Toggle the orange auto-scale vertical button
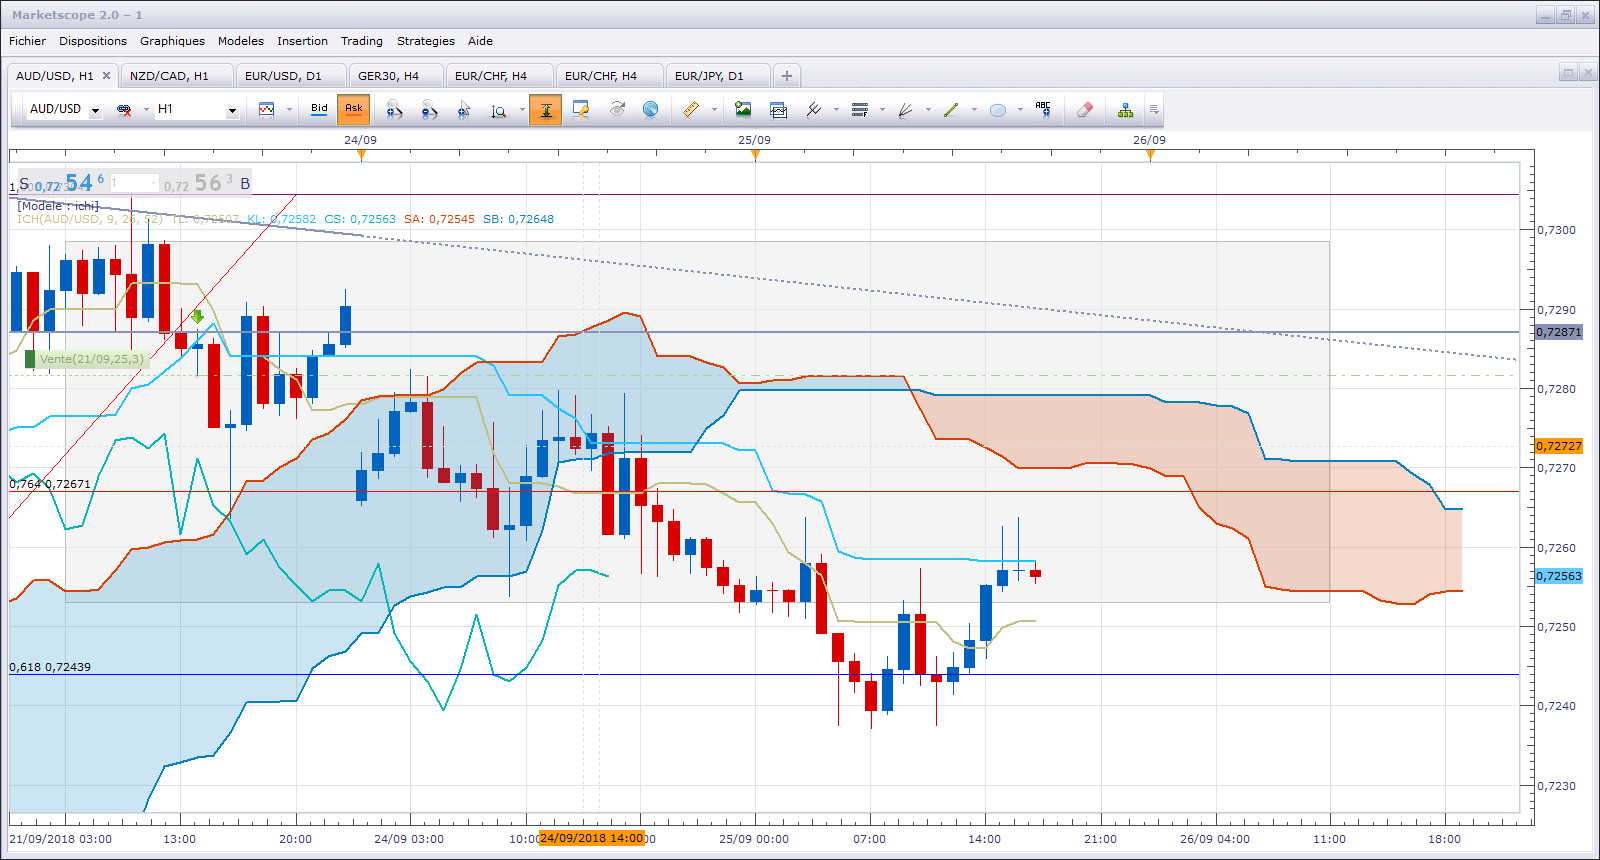Screen dimensions: 1600x860 546,110
